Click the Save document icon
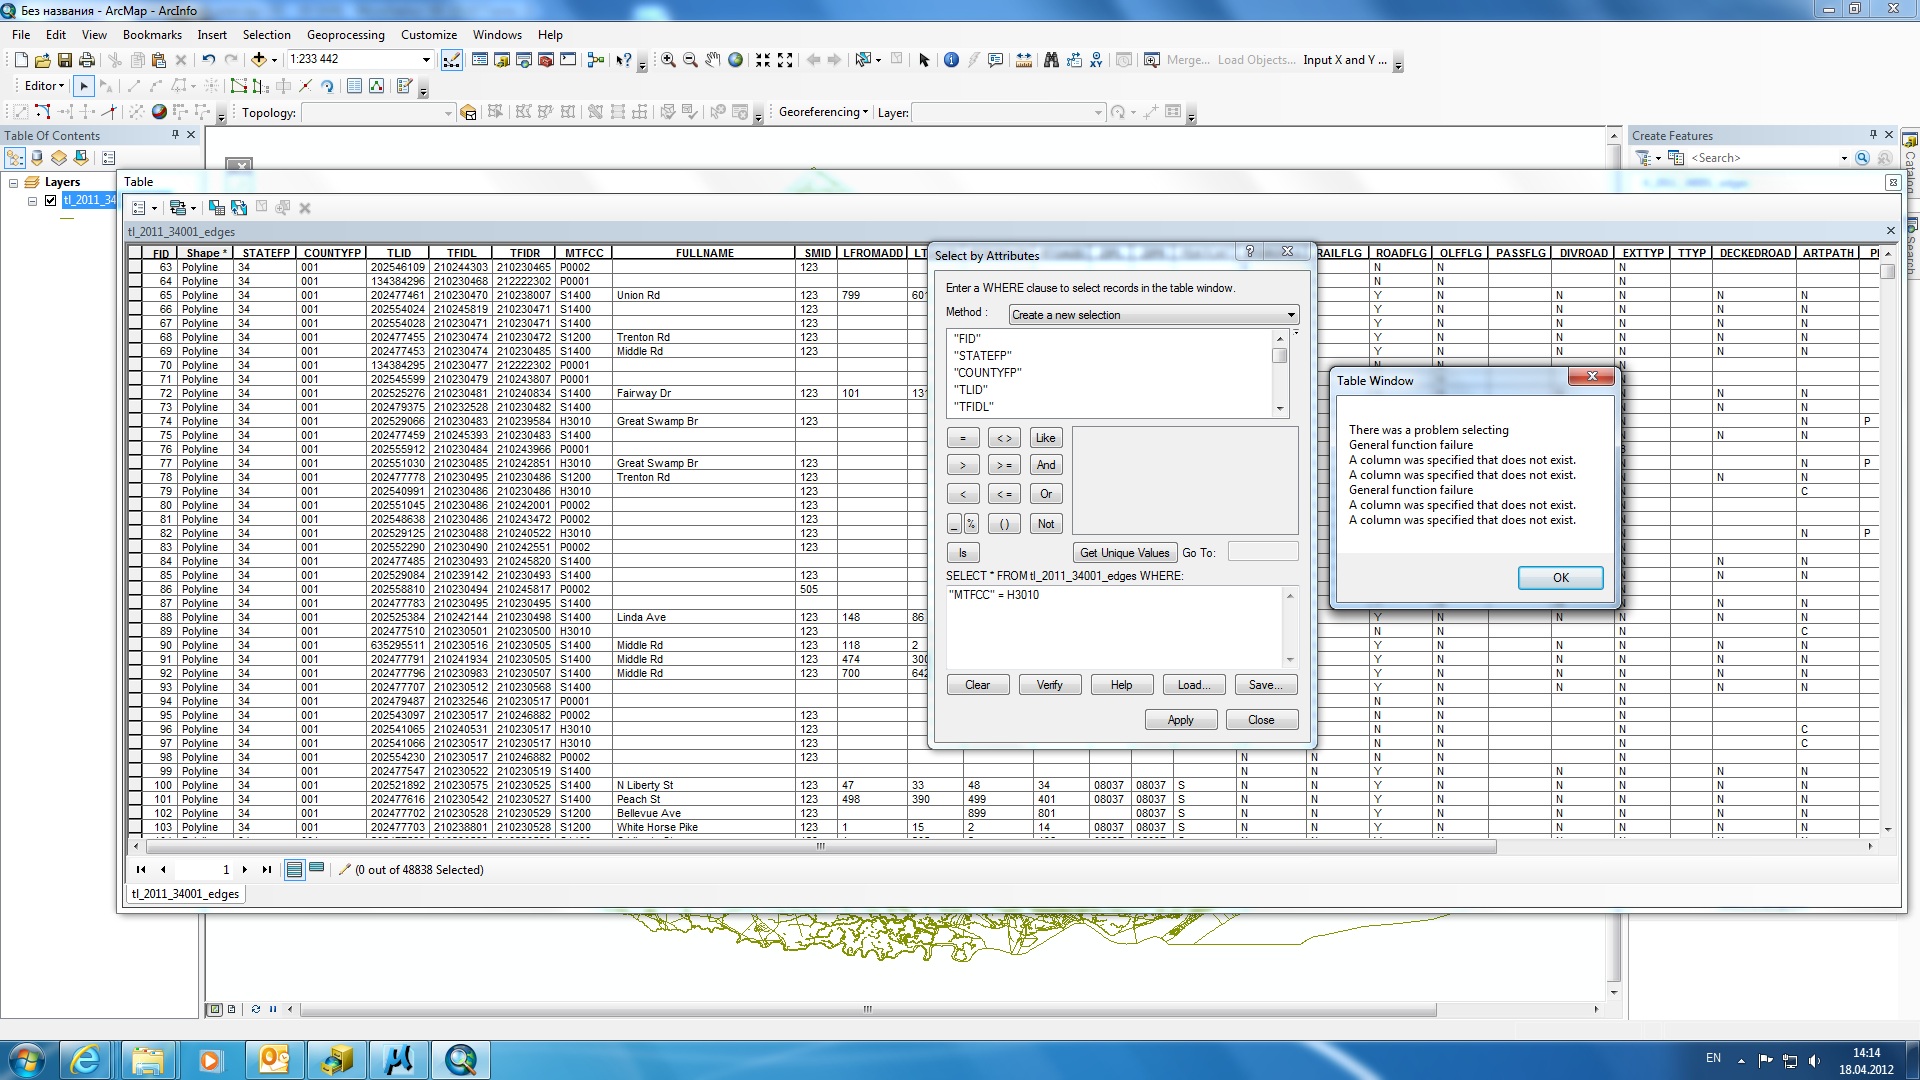Viewport: 1920px width, 1080px height. tap(65, 60)
